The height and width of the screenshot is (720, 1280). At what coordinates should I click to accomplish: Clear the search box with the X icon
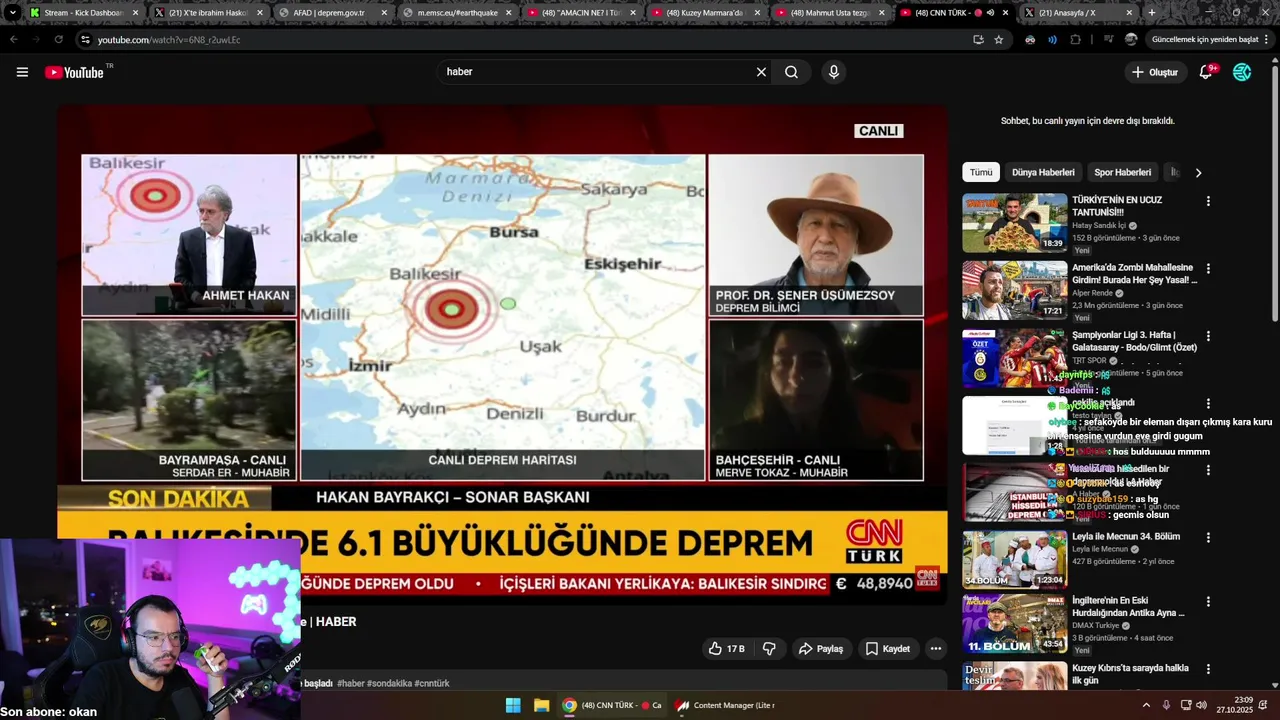761,72
